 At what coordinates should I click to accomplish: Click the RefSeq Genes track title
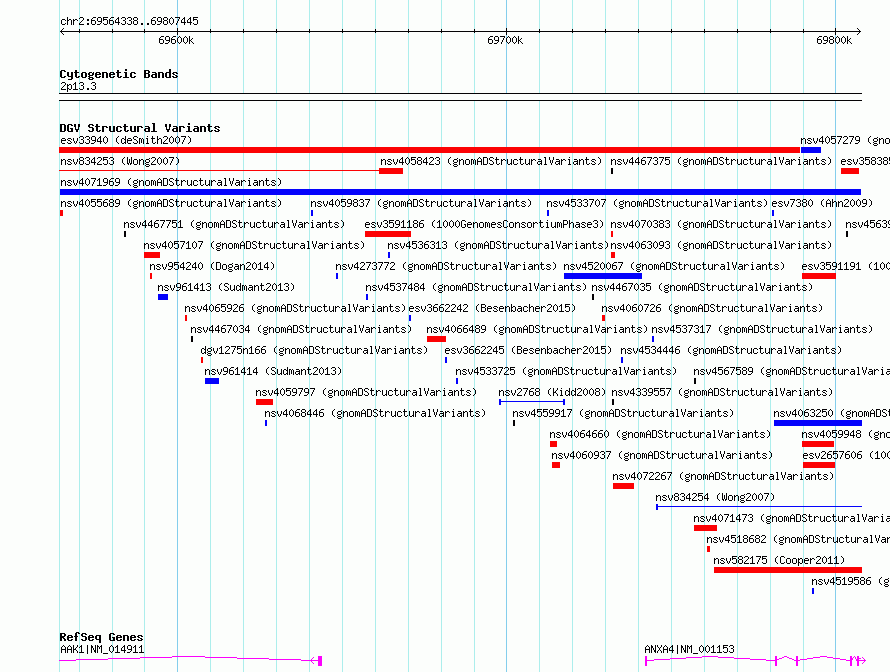coord(102,637)
